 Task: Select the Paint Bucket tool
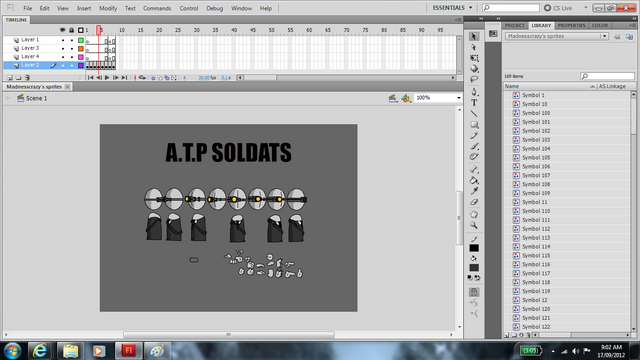[x=474, y=180]
